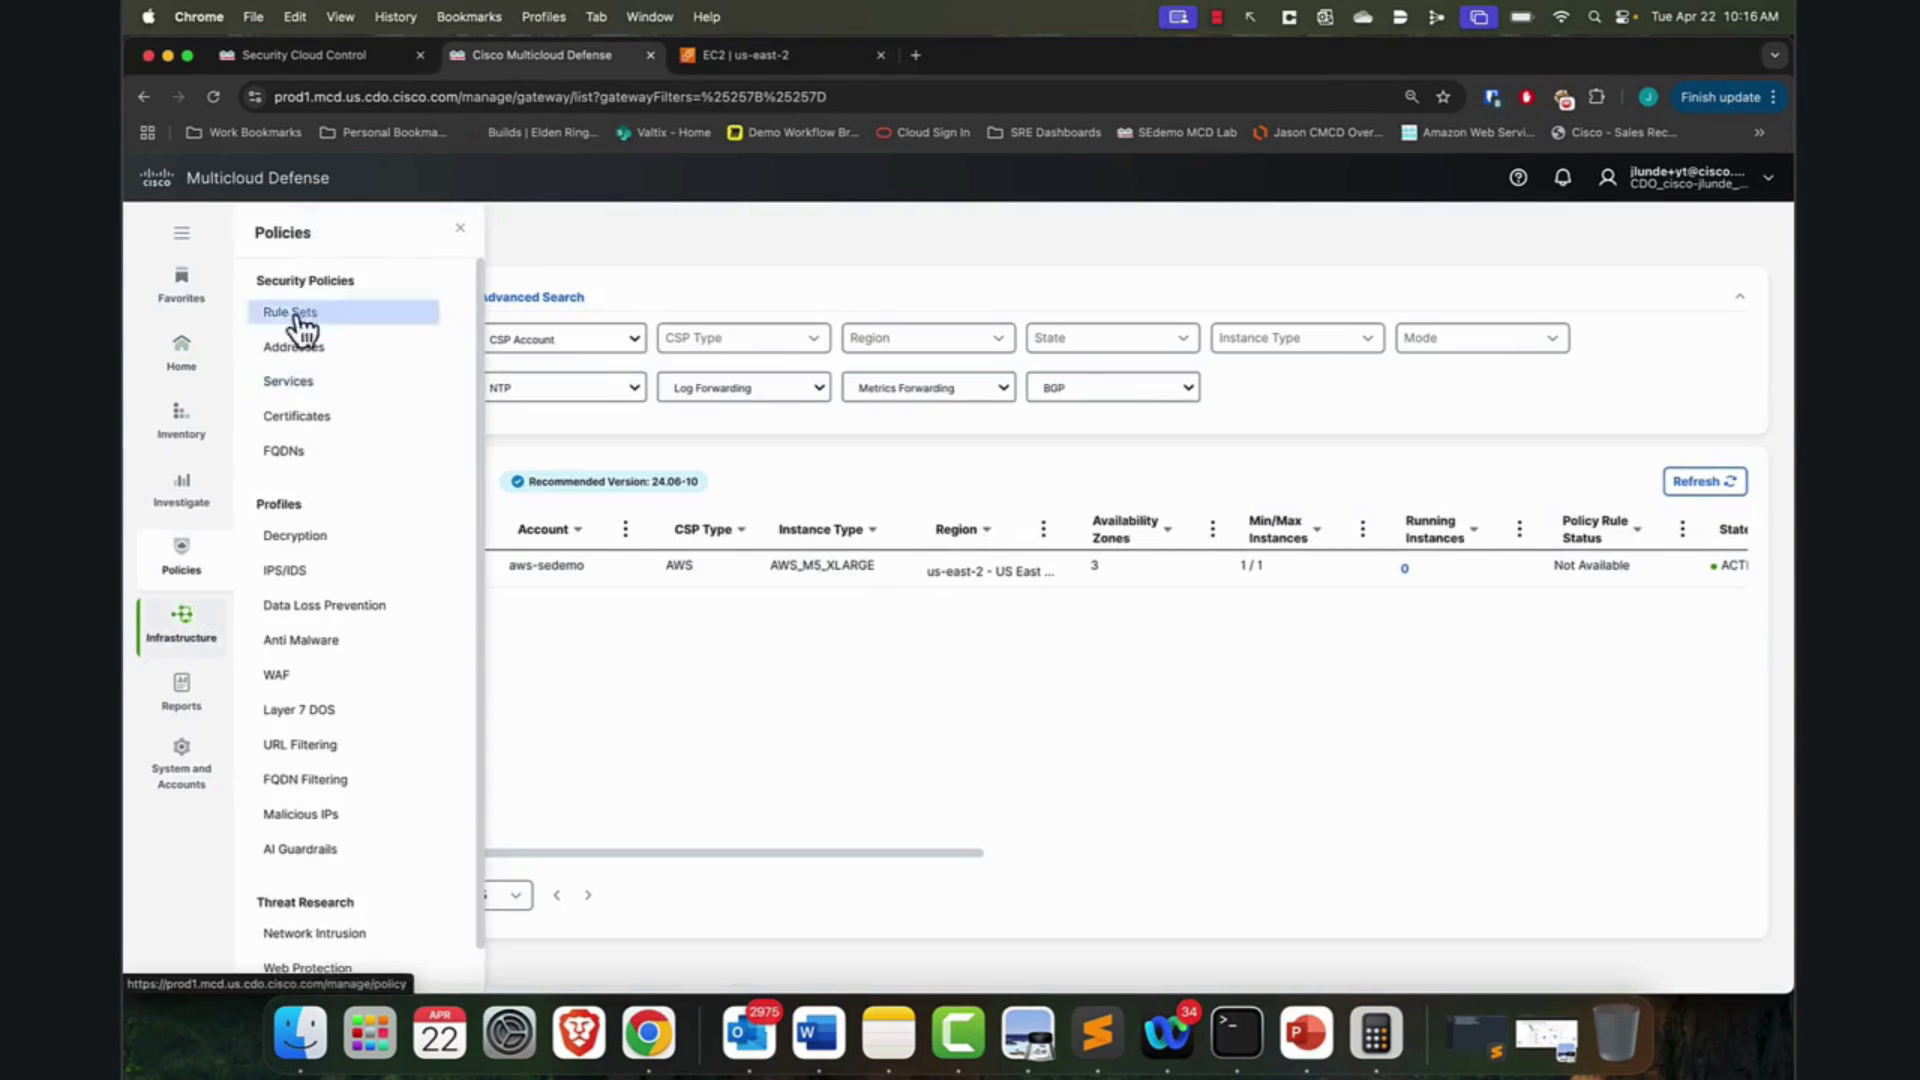Open the user profile icon

(x=1607, y=177)
